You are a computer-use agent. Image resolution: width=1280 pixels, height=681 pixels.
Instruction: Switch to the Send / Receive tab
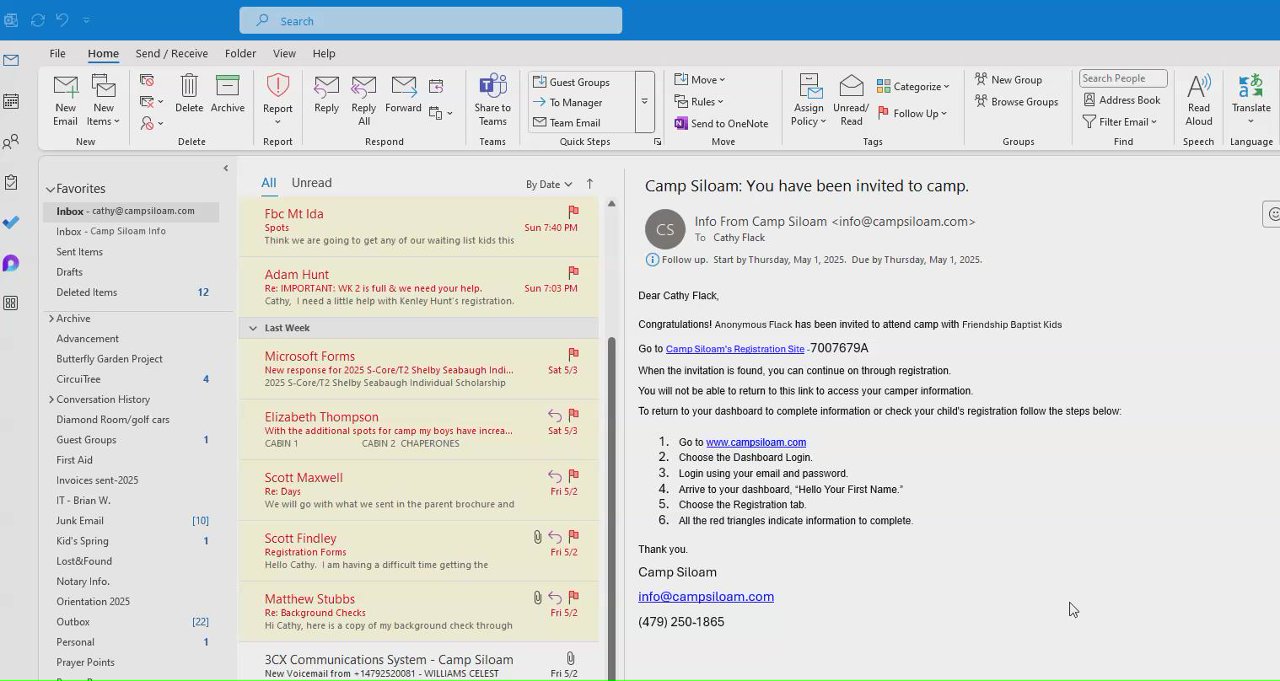pos(172,53)
